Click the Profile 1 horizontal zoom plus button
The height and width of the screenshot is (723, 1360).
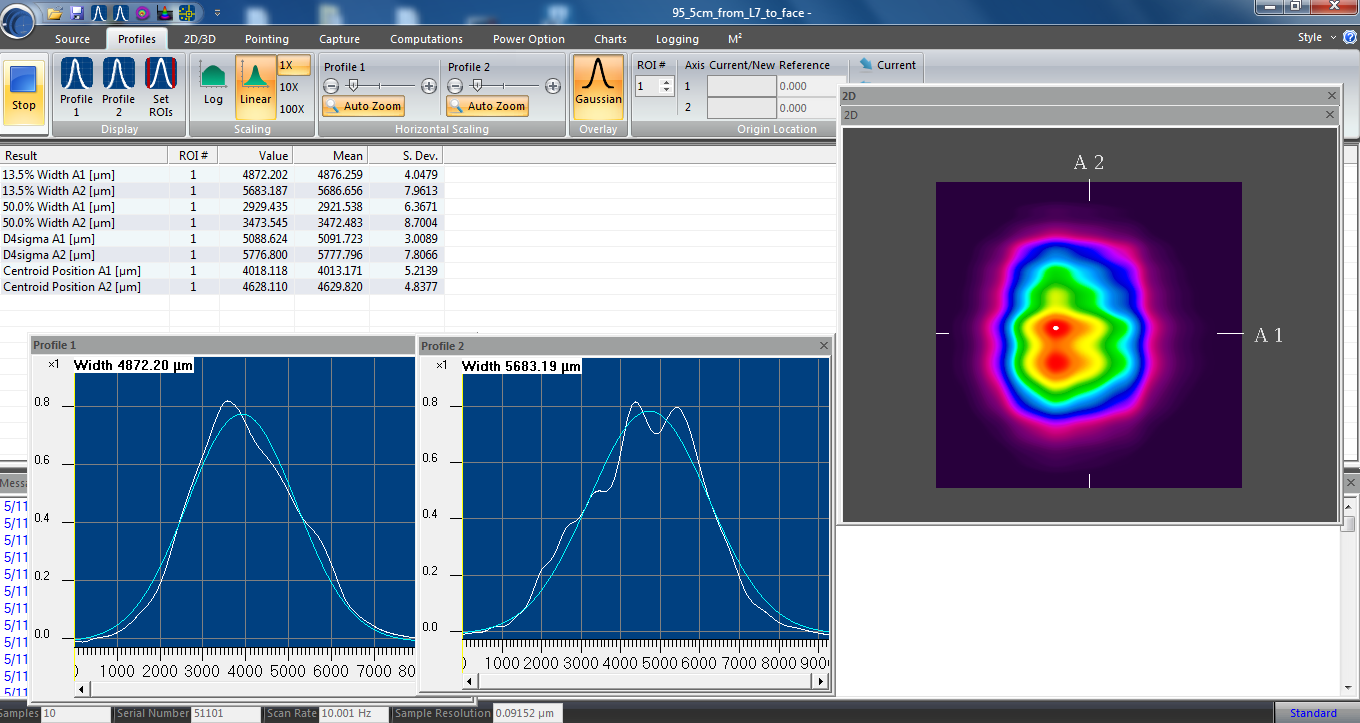pos(429,86)
